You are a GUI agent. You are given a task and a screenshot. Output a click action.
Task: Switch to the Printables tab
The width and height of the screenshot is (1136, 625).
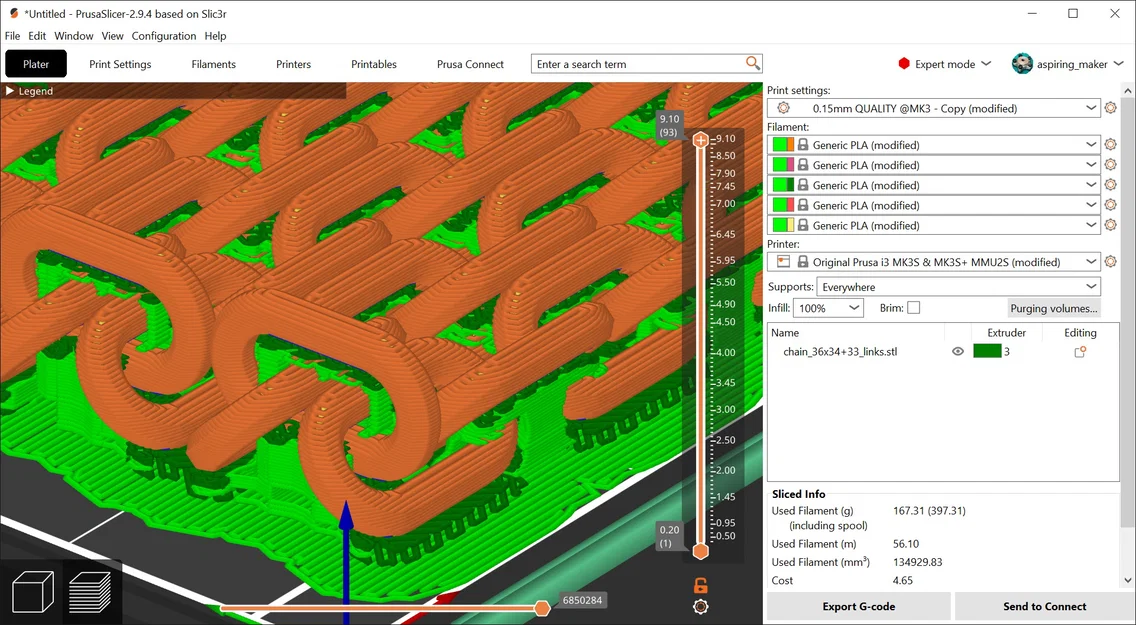pyautogui.click(x=374, y=64)
